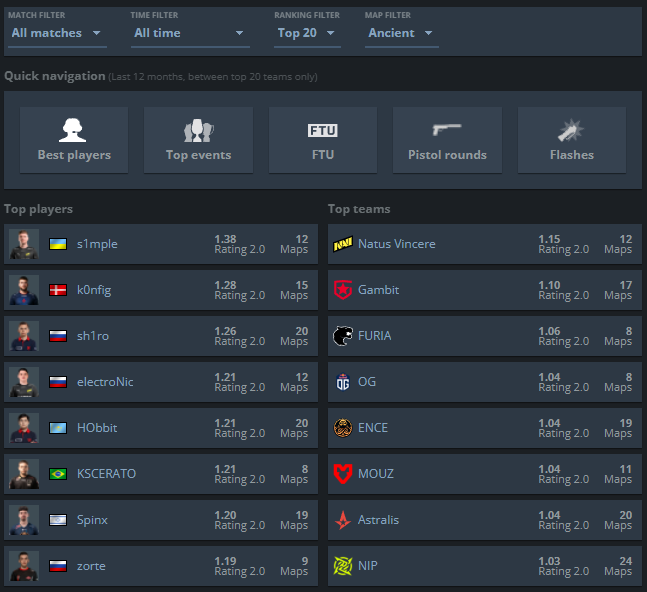
Task: Open Best players quick navigation
Action: coord(74,140)
